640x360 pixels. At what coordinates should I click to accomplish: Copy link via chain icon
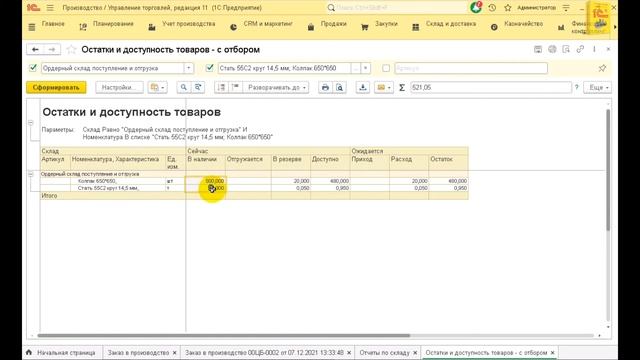[580, 49]
